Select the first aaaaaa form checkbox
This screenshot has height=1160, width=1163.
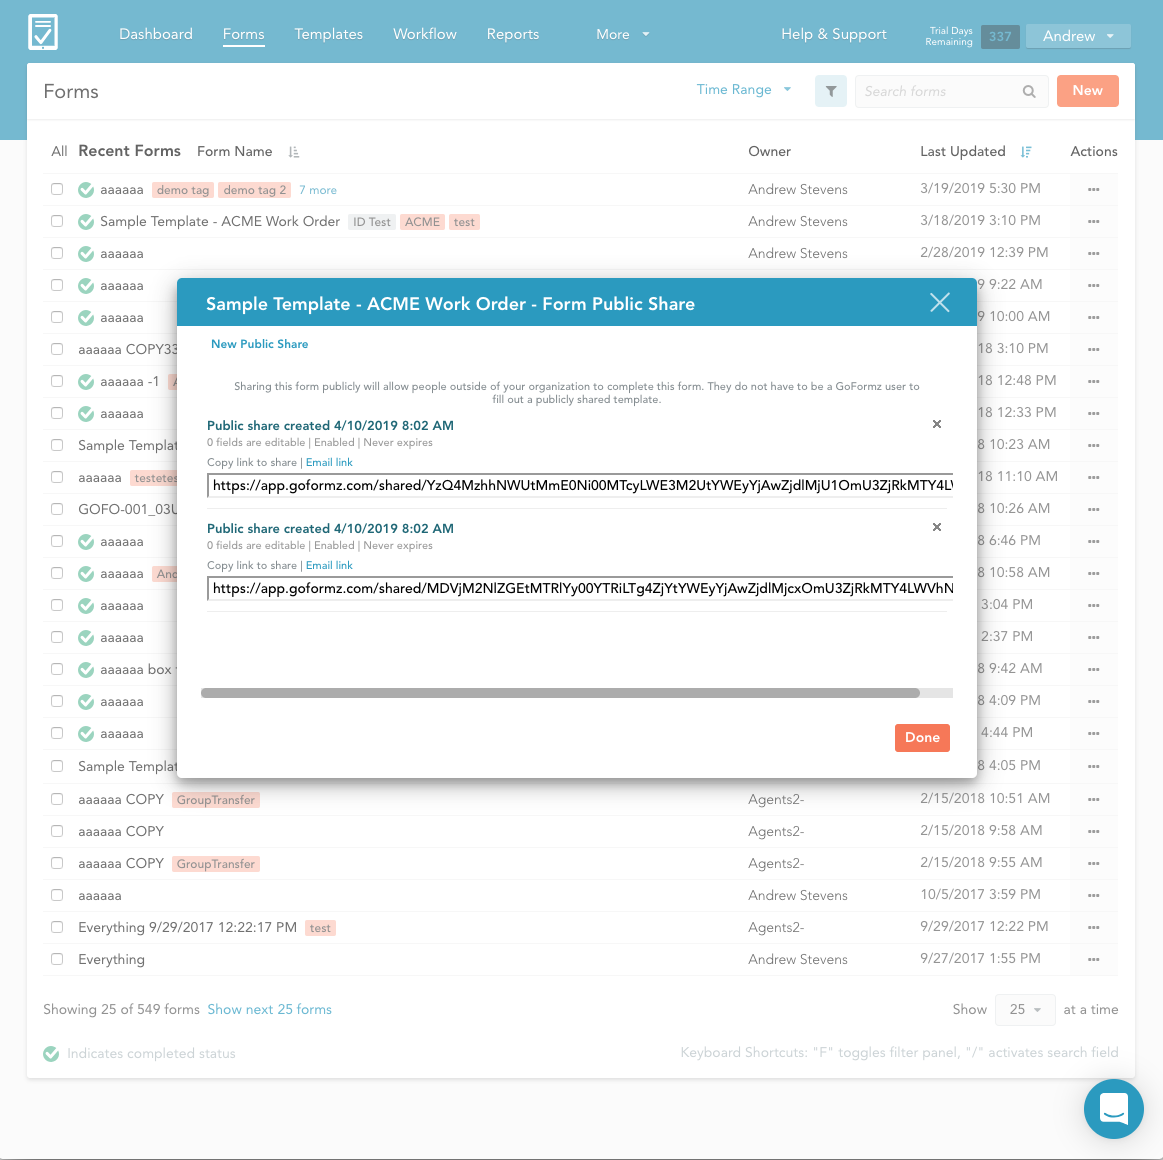click(57, 189)
